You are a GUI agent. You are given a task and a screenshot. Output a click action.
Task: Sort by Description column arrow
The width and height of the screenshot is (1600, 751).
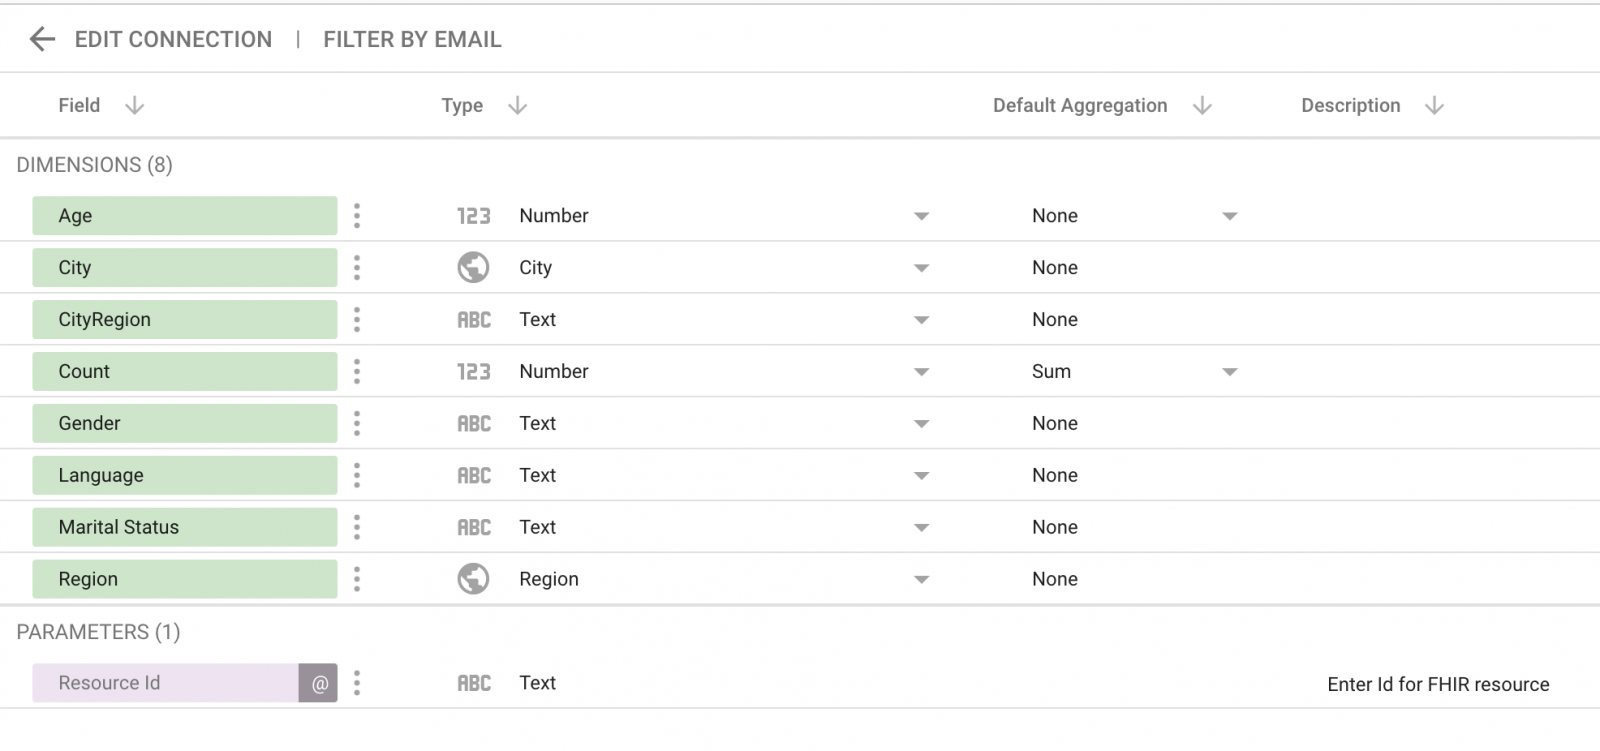[1434, 106]
